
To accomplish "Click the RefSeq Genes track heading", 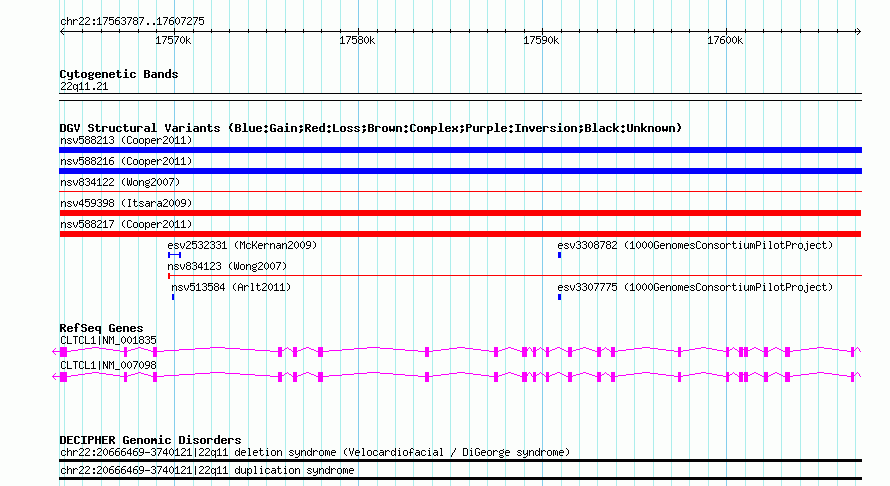I will (x=101, y=328).
